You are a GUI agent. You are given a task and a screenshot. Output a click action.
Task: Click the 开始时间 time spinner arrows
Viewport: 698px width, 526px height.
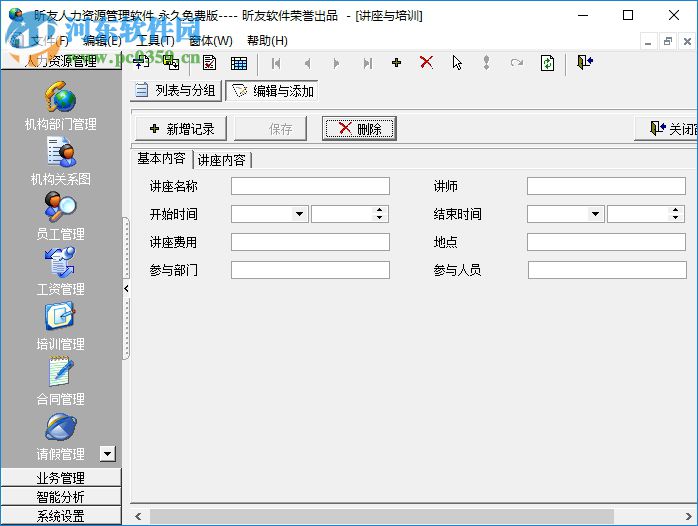pos(379,214)
